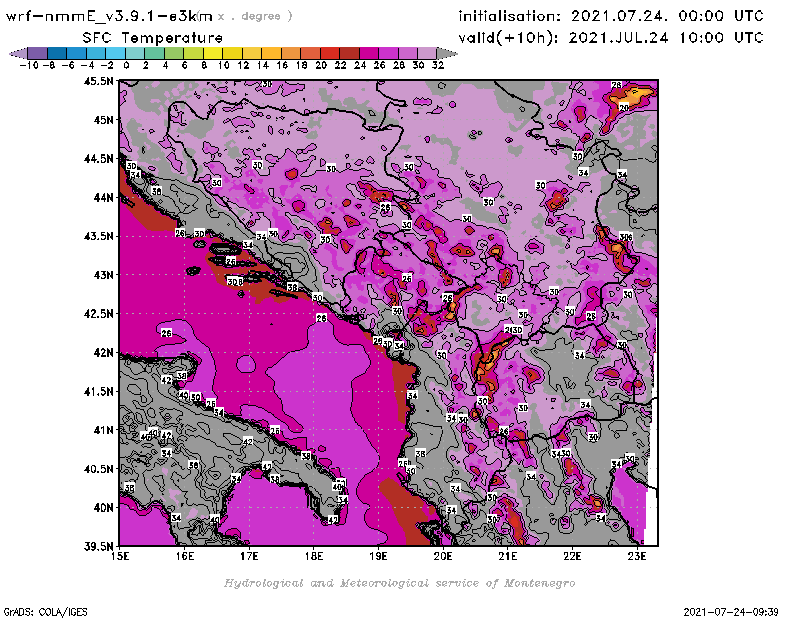Select the 41N latitude axis label
Screen dimensions: 800x618
104,430
